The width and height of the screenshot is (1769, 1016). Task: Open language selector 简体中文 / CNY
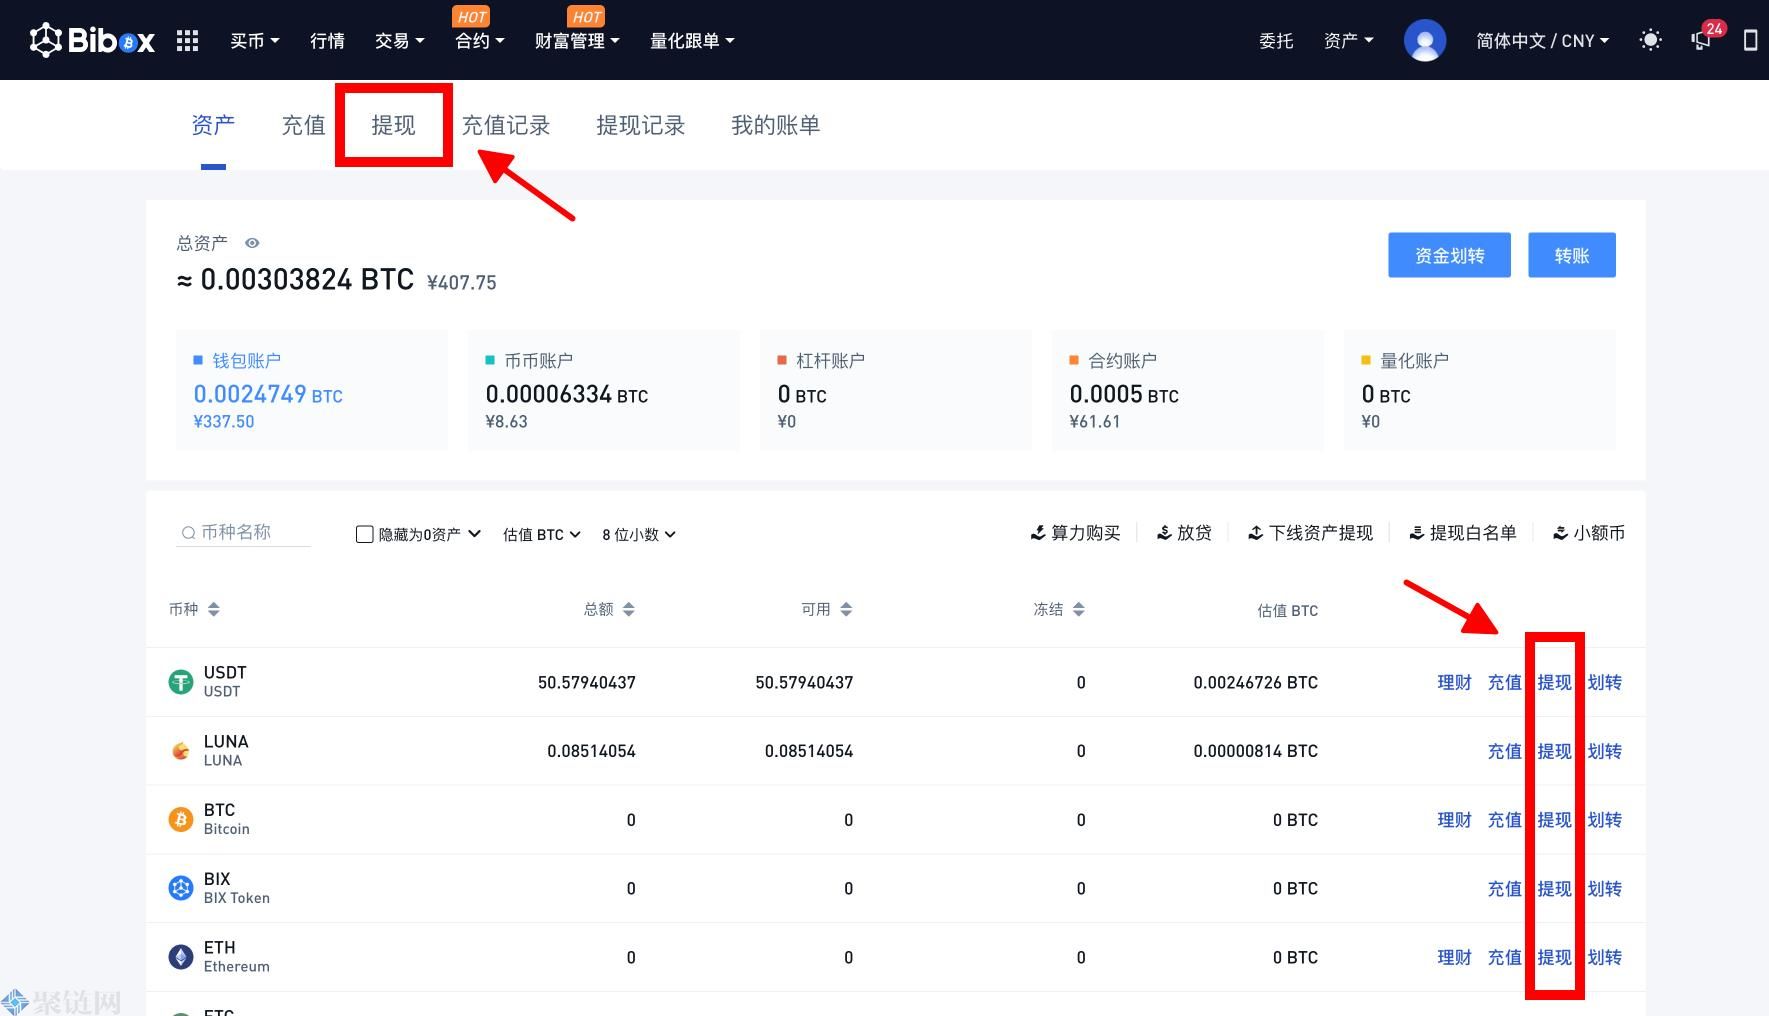click(x=1542, y=41)
